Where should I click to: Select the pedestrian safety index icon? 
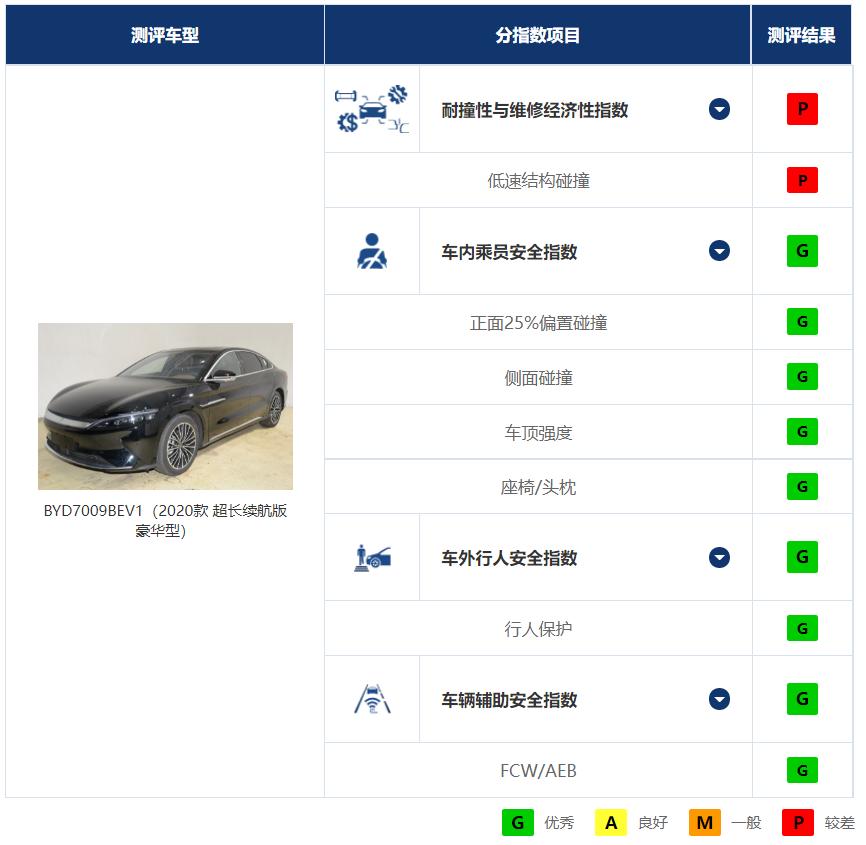point(371,558)
